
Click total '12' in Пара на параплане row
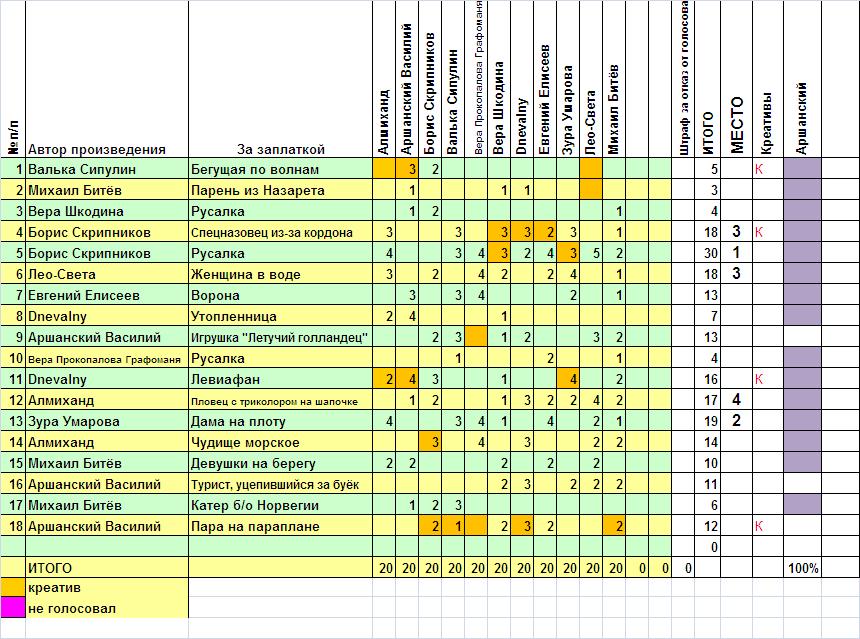pyautogui.click(x=708, y=527)
